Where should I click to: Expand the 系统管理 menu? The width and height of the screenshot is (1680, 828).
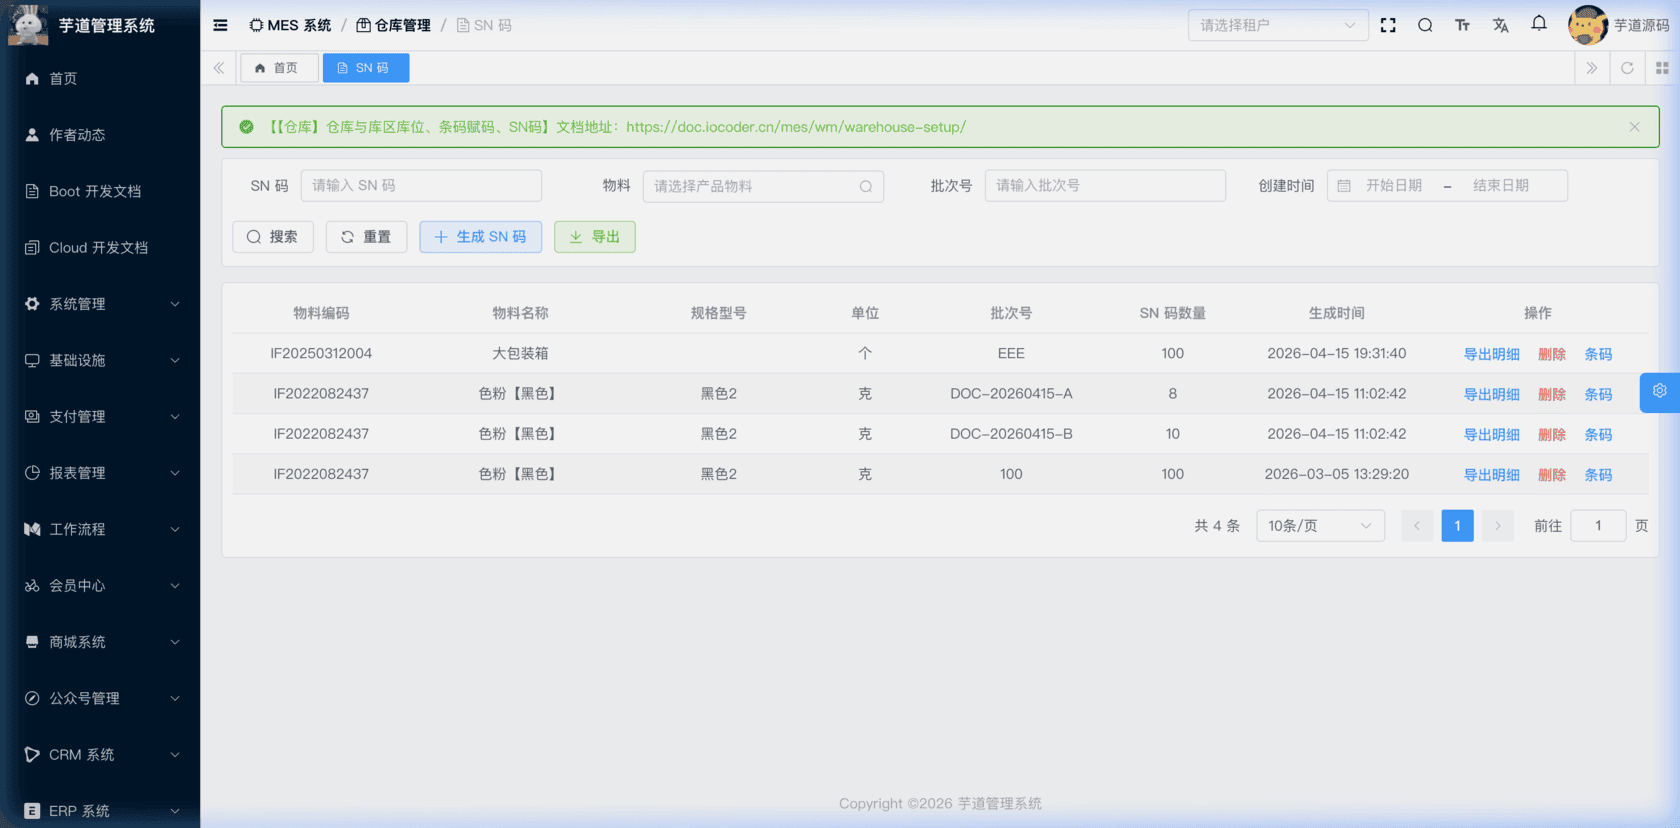pos(100,304)
